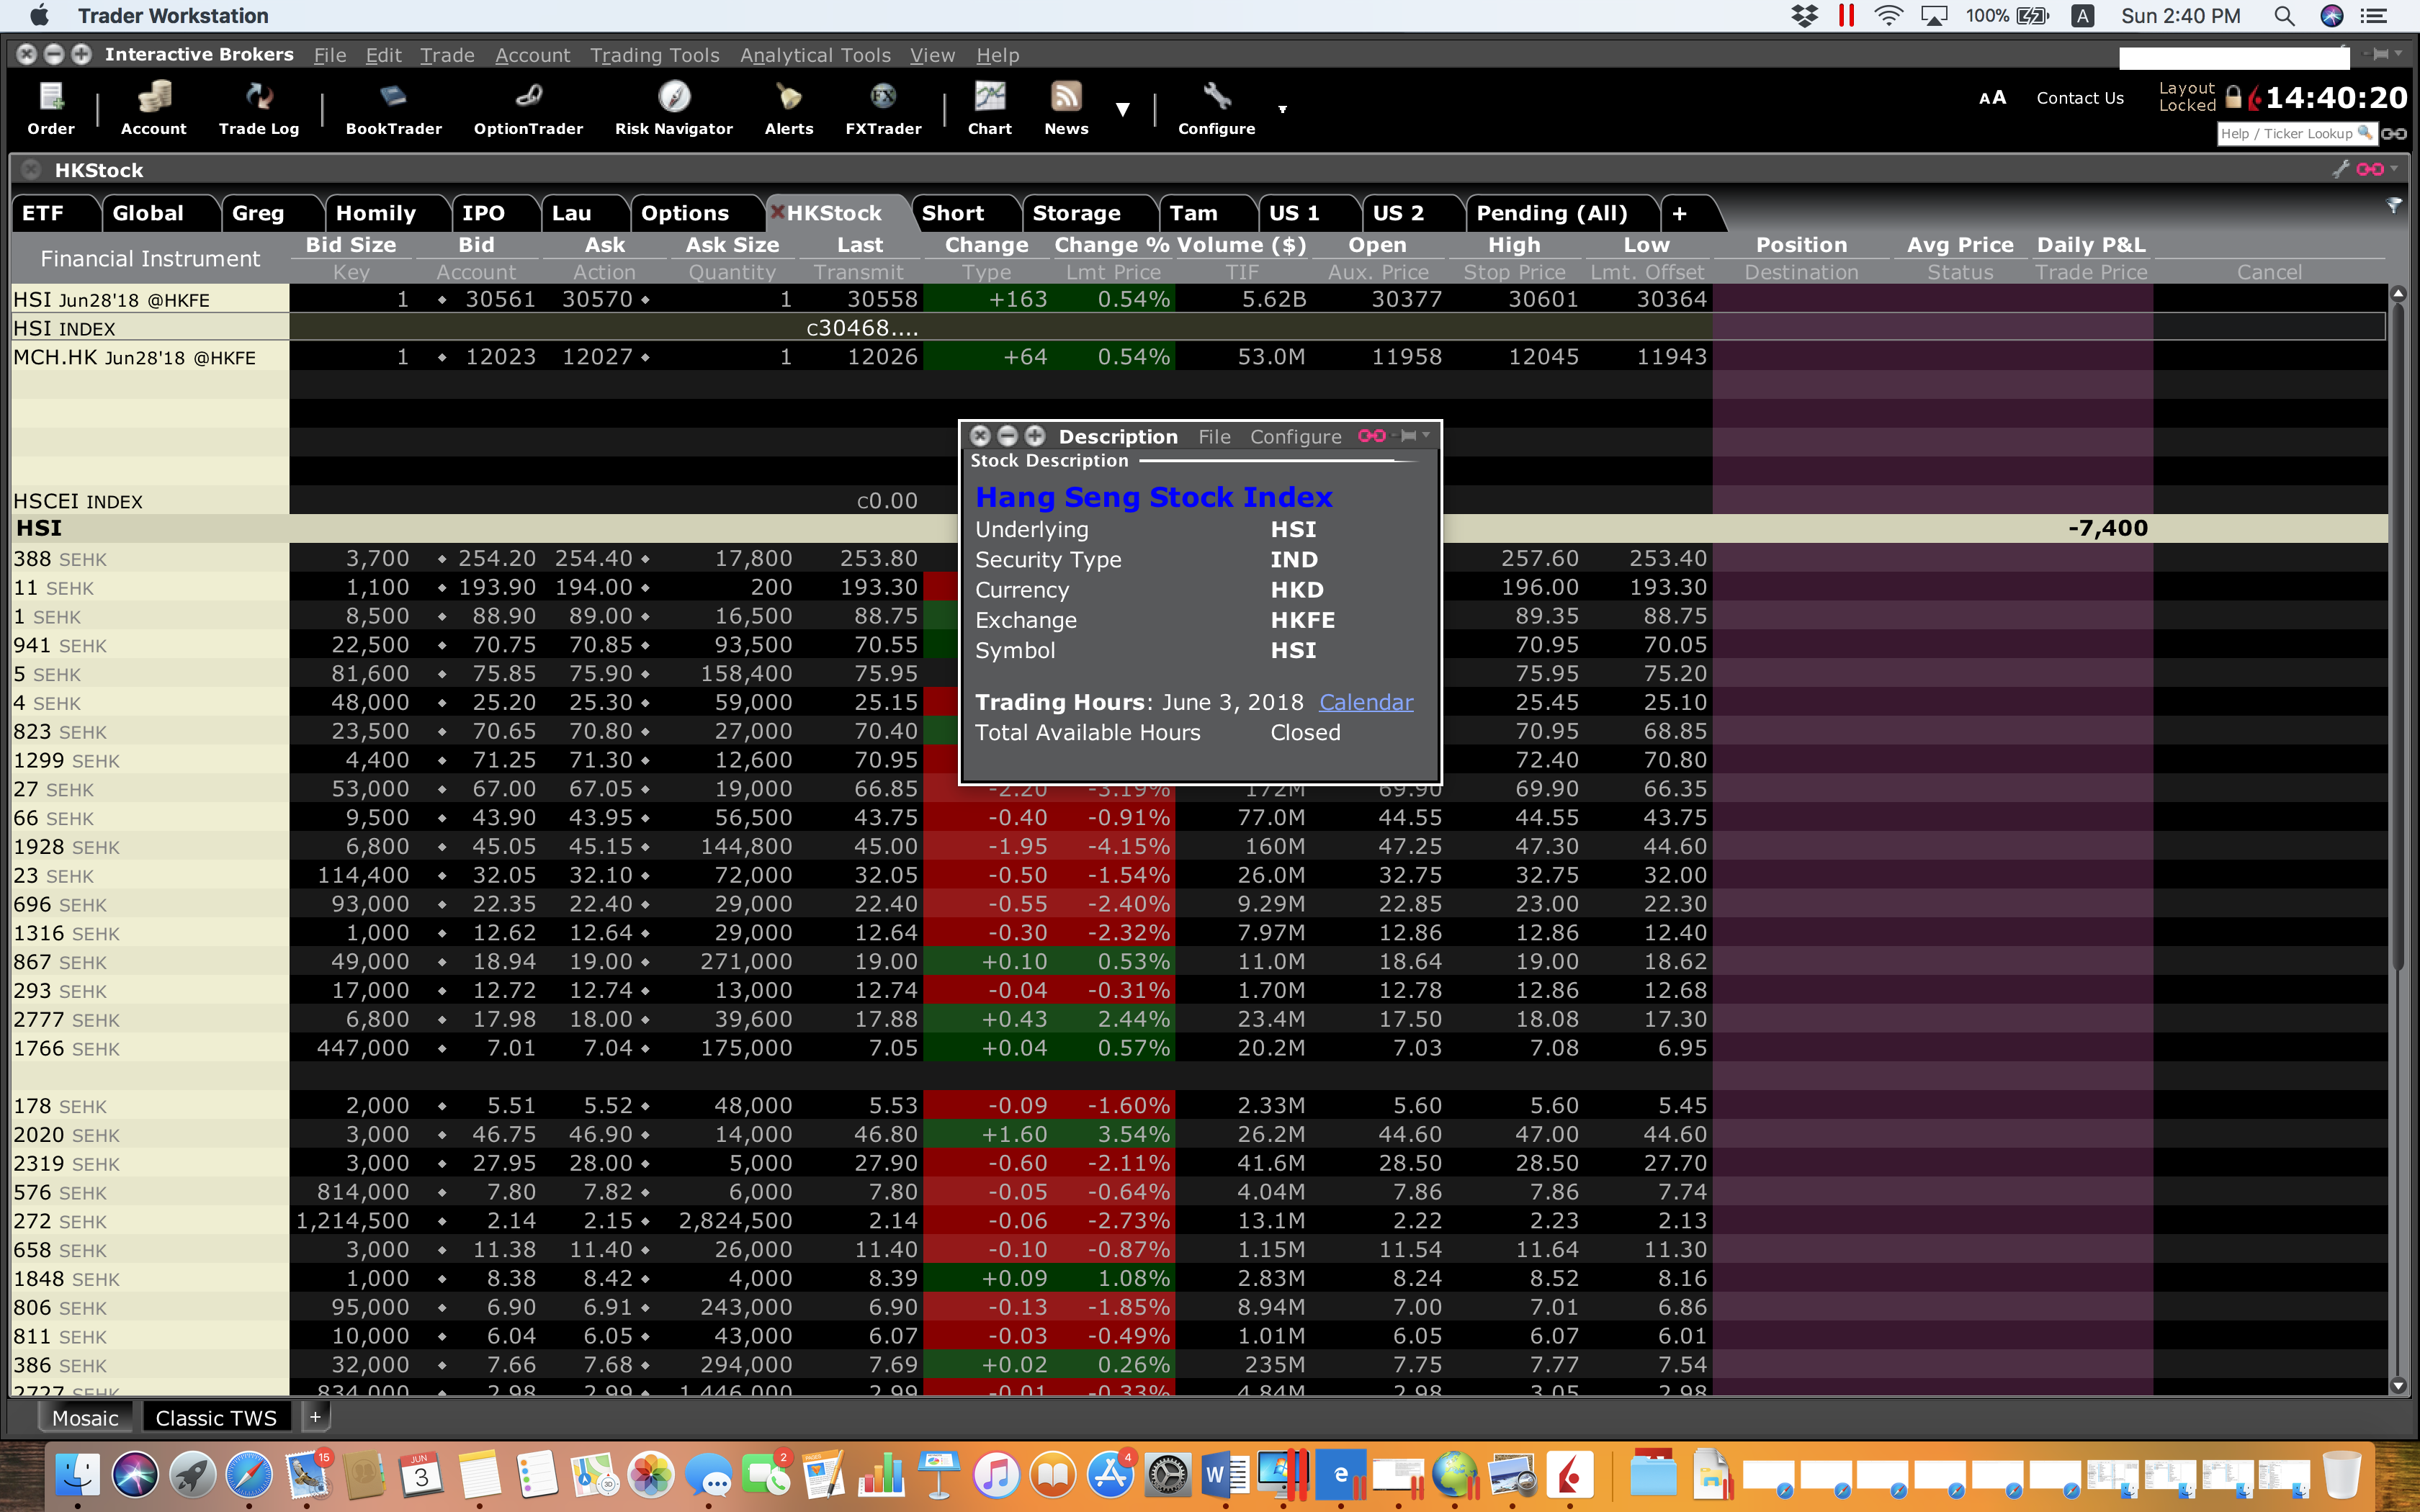Open the watchlist filter funnel
This screenshot has width=2420, height=1512.
click(2394, 205)
